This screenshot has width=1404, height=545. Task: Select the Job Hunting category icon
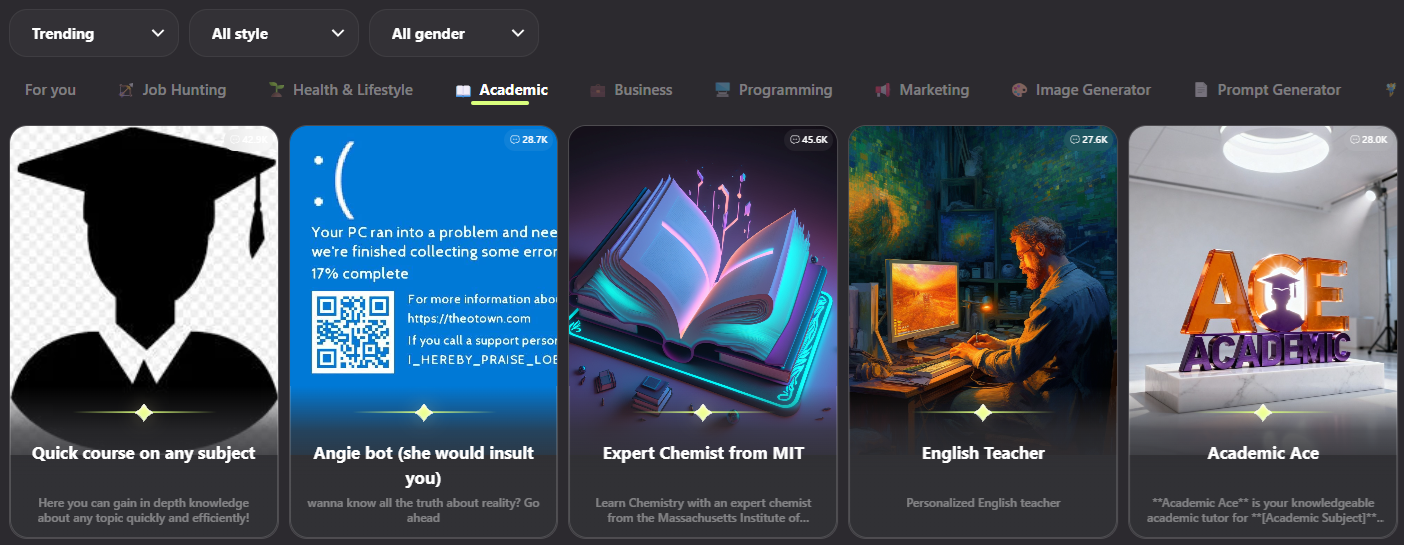(x=126, y=90)
